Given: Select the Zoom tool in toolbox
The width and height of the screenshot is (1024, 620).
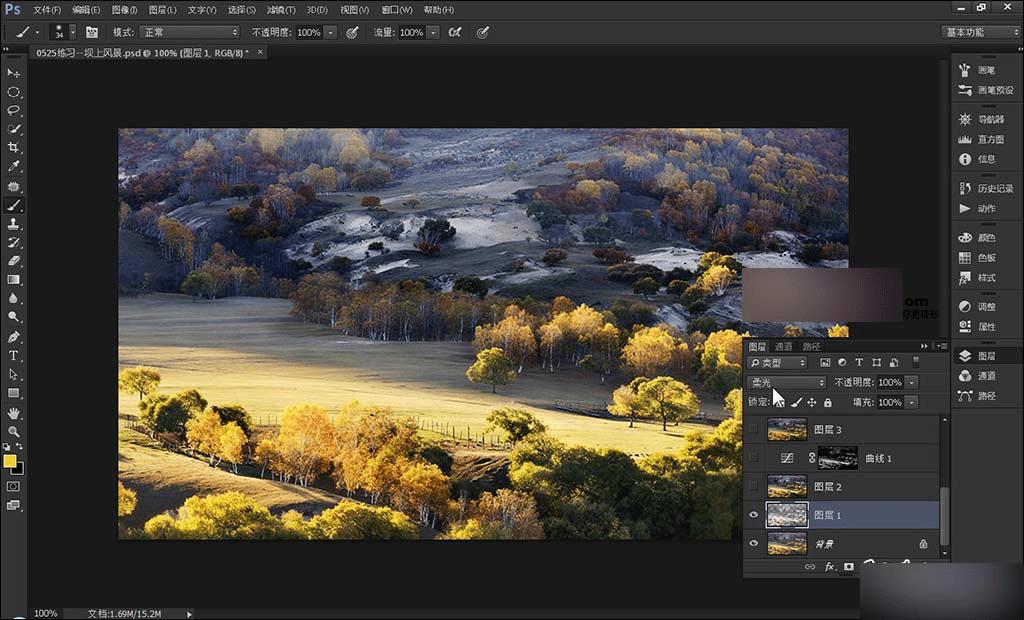Looking at the screenshot, I should click(x=14, y=431).
